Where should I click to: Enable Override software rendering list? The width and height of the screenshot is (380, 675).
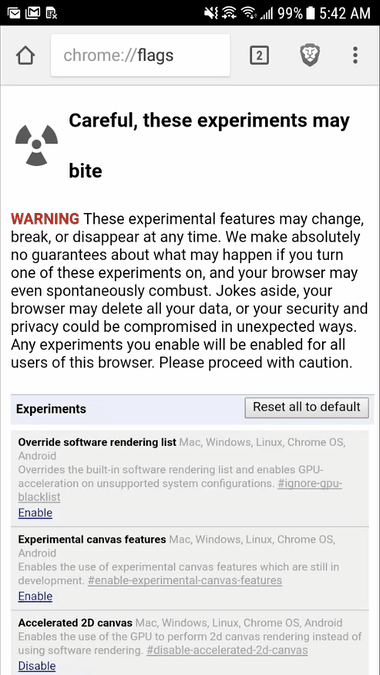click(x=35, y=513)
